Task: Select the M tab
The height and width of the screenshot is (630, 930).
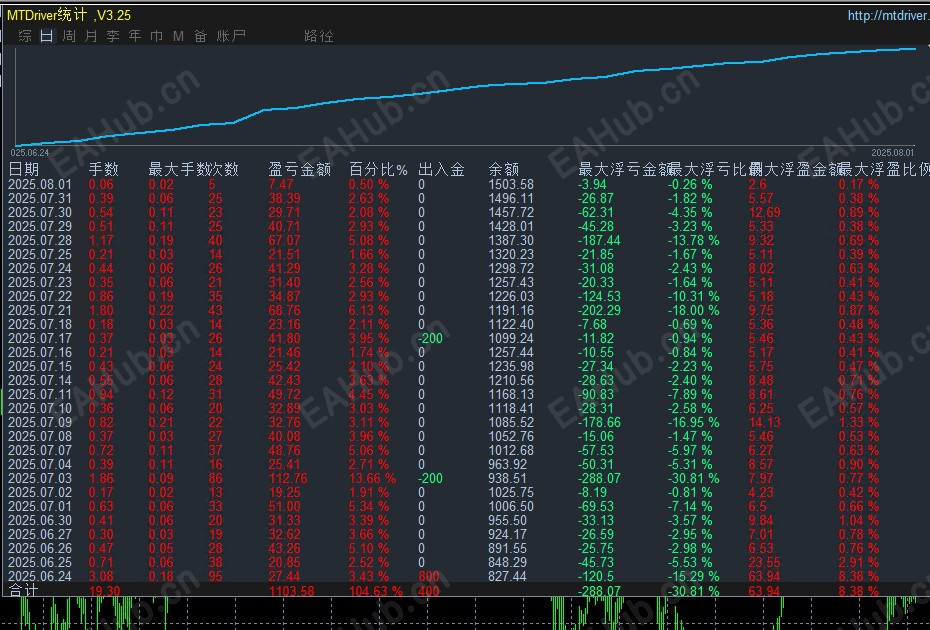Action: click(179, 36)
